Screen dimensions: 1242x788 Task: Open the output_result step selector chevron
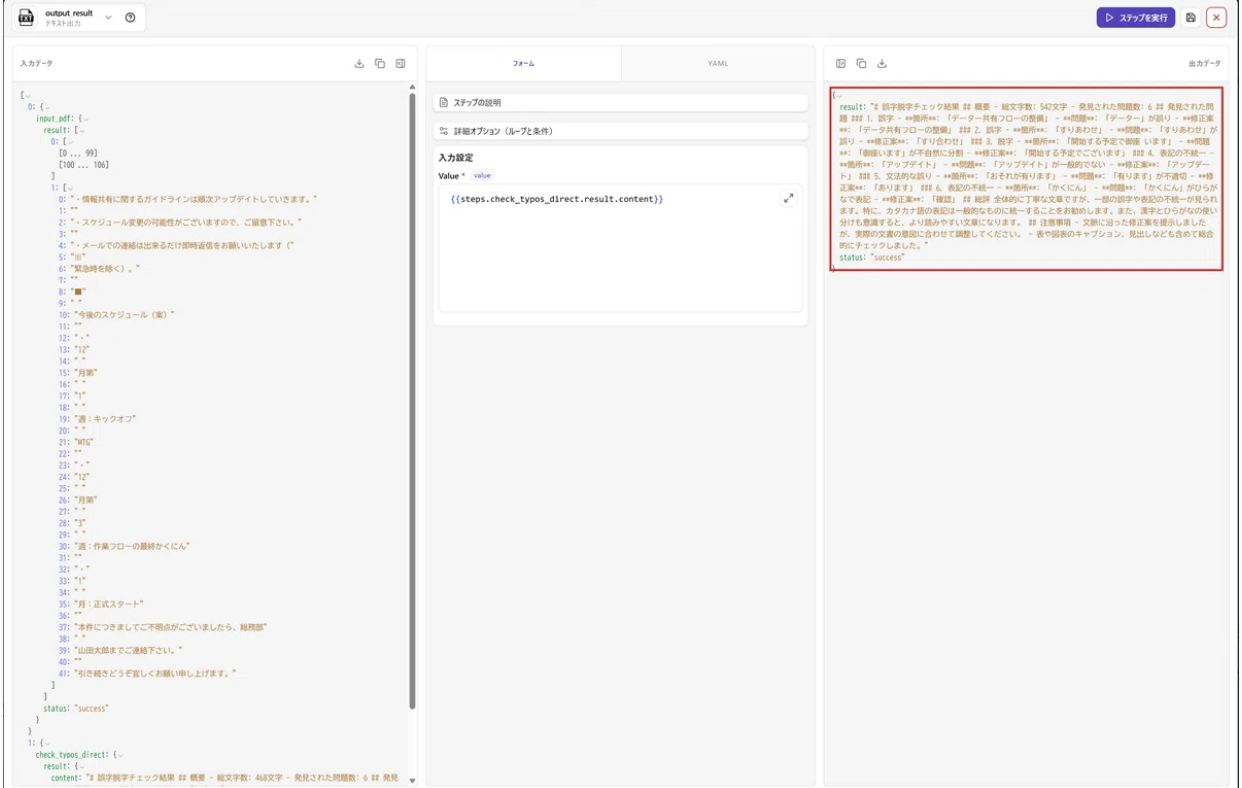[109, 17]
